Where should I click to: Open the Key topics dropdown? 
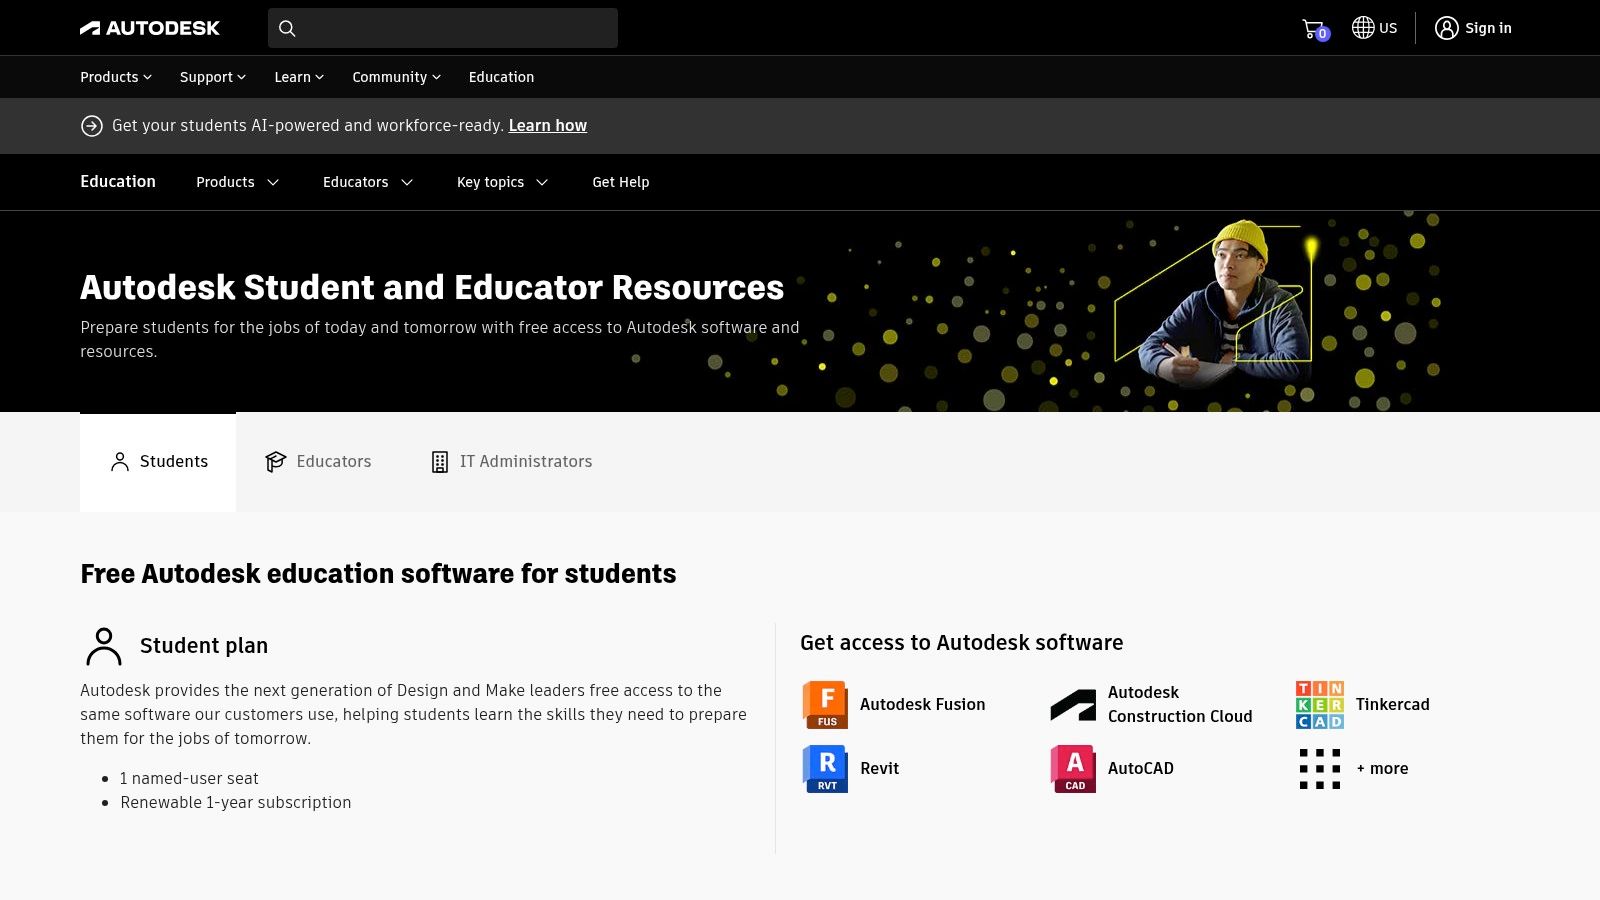pos(502,182)
